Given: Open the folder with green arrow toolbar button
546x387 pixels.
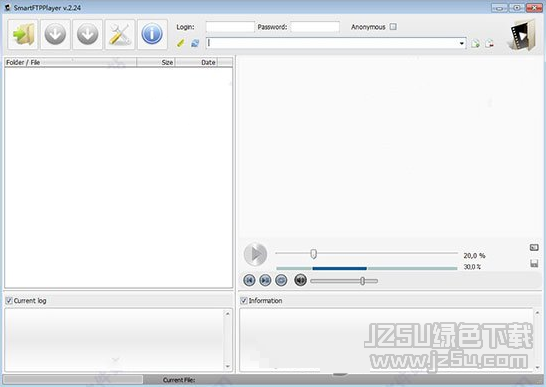Looking at the screenshot, I should [23, 34].
